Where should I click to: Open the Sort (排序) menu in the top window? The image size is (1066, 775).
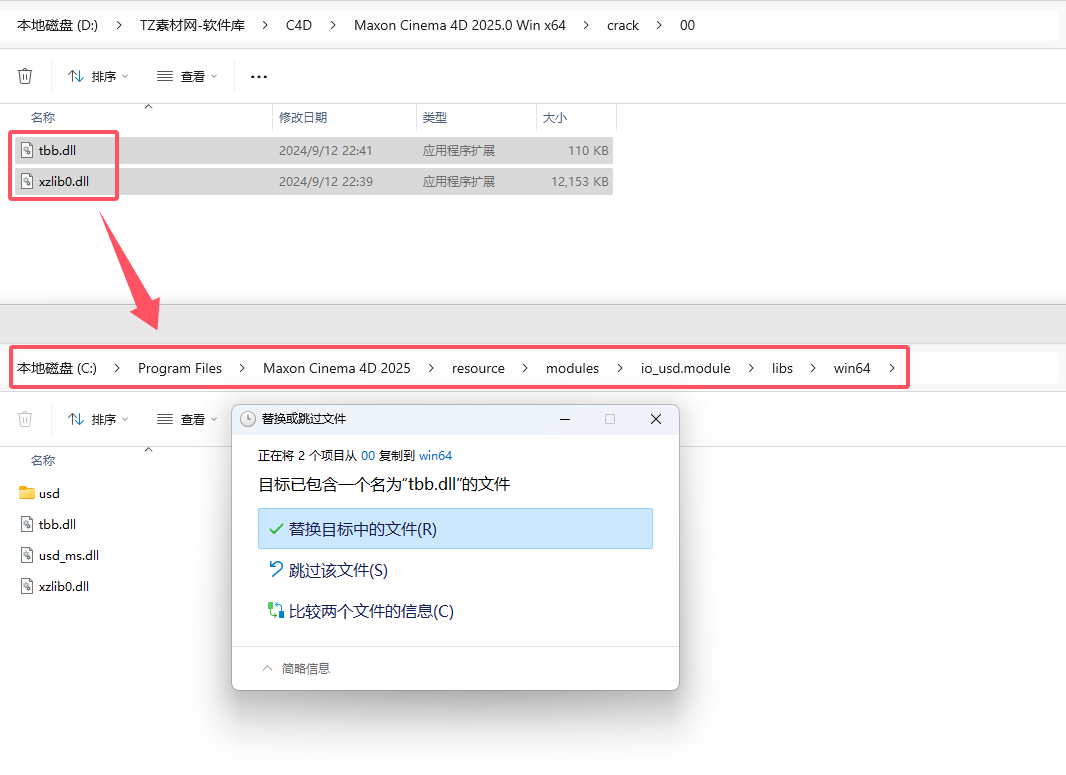point(98,76)
